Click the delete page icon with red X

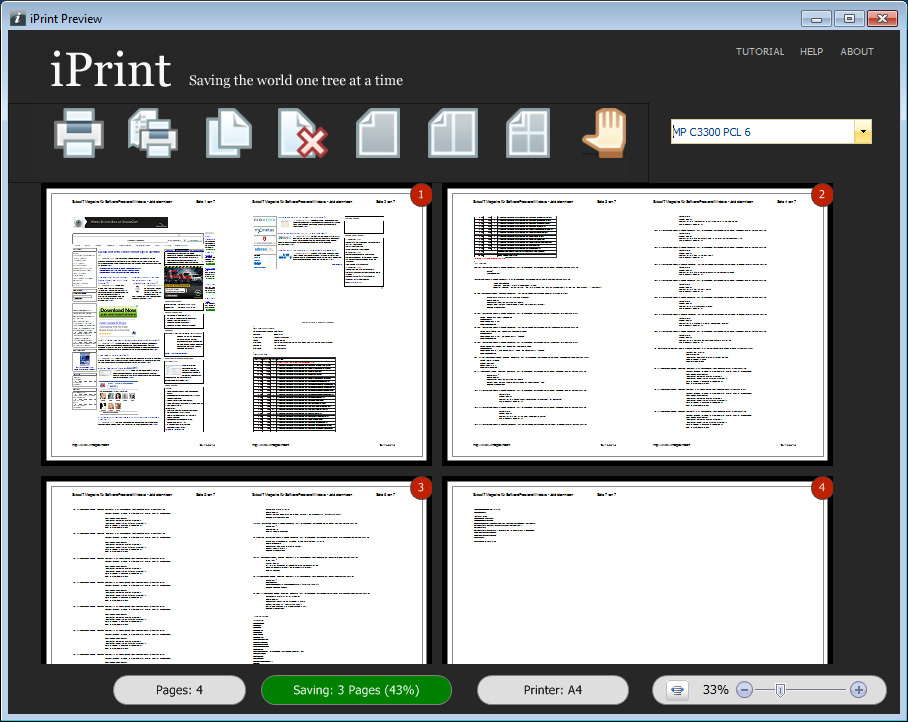[x=302, y=133]
